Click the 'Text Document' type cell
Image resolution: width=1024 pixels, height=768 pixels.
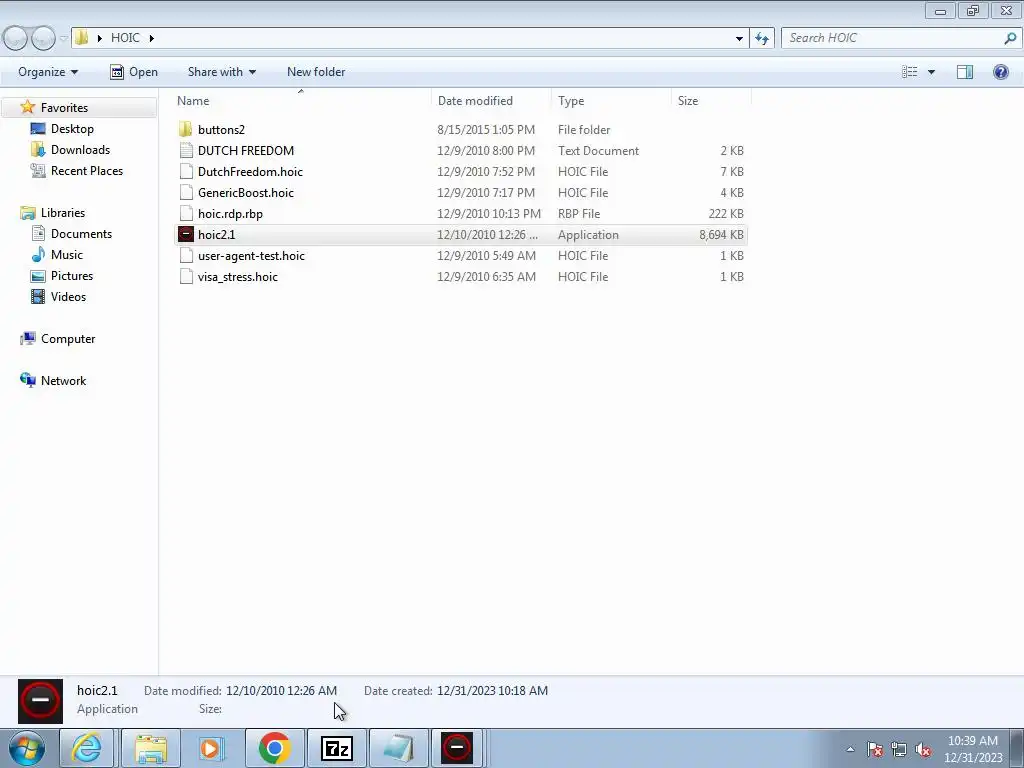[x=598, y=151]
